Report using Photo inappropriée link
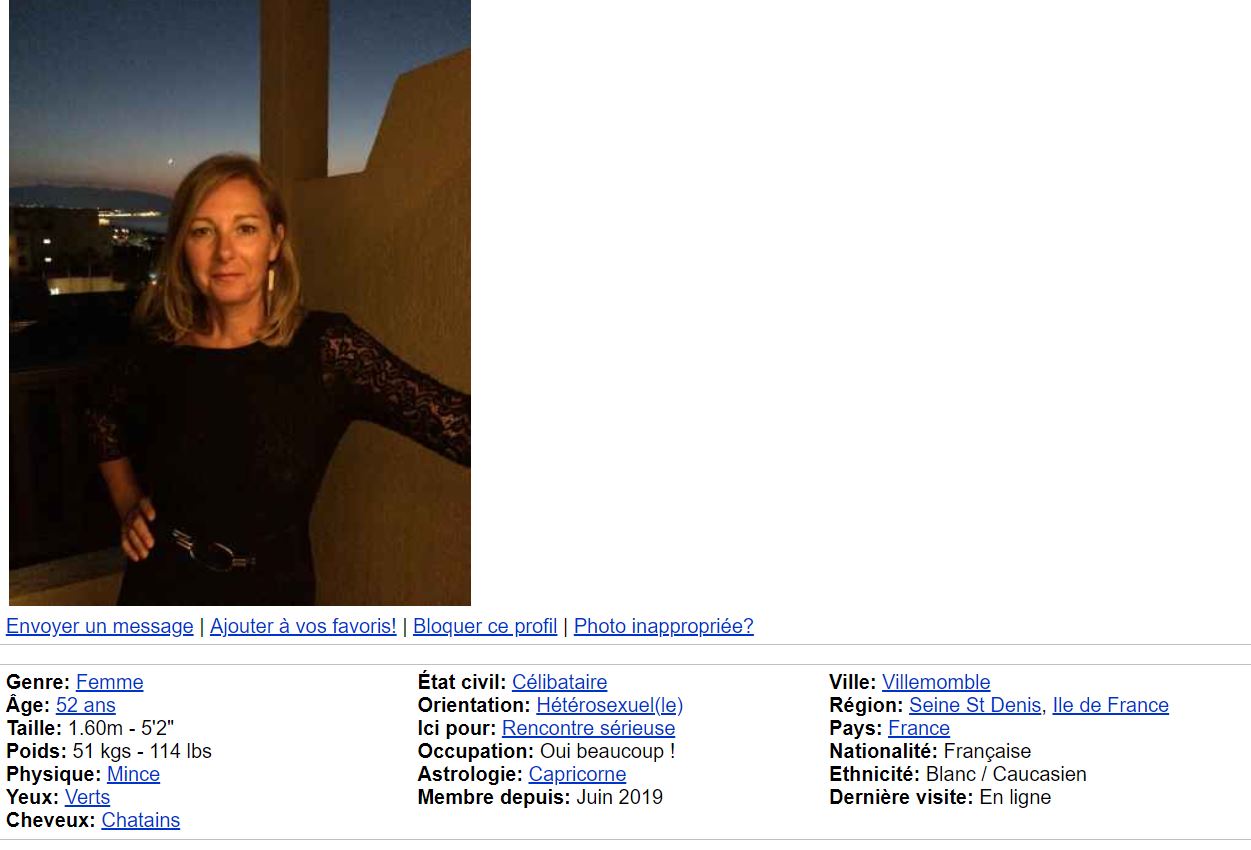The height and width of the screenshot is (850, 1251). click(x=664, y=626)
